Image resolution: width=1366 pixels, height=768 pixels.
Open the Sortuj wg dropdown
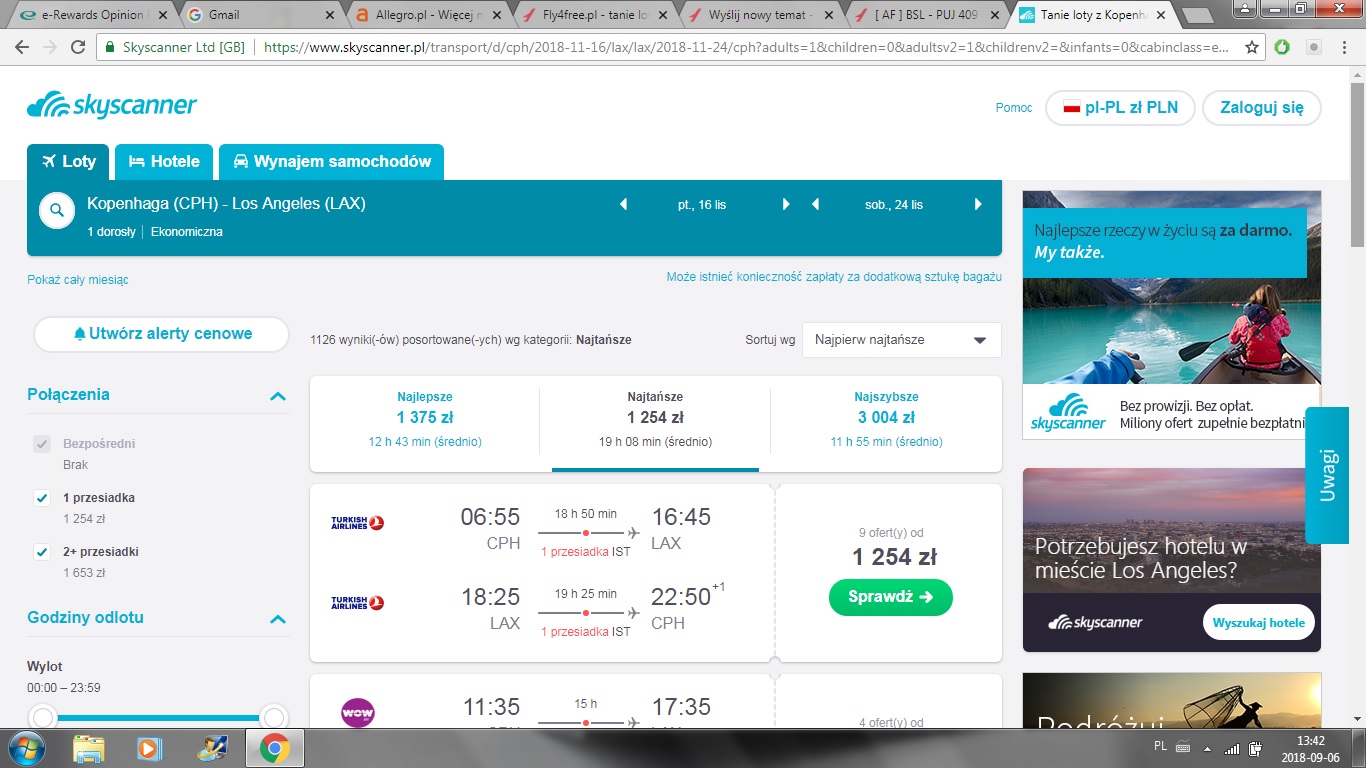pos(901,340)
